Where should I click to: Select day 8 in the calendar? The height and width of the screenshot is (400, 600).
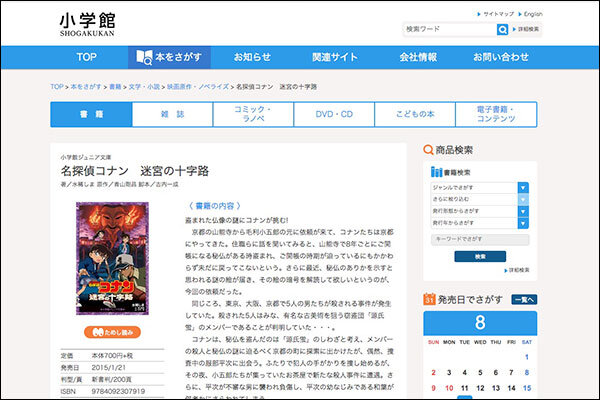click(527, 372)
